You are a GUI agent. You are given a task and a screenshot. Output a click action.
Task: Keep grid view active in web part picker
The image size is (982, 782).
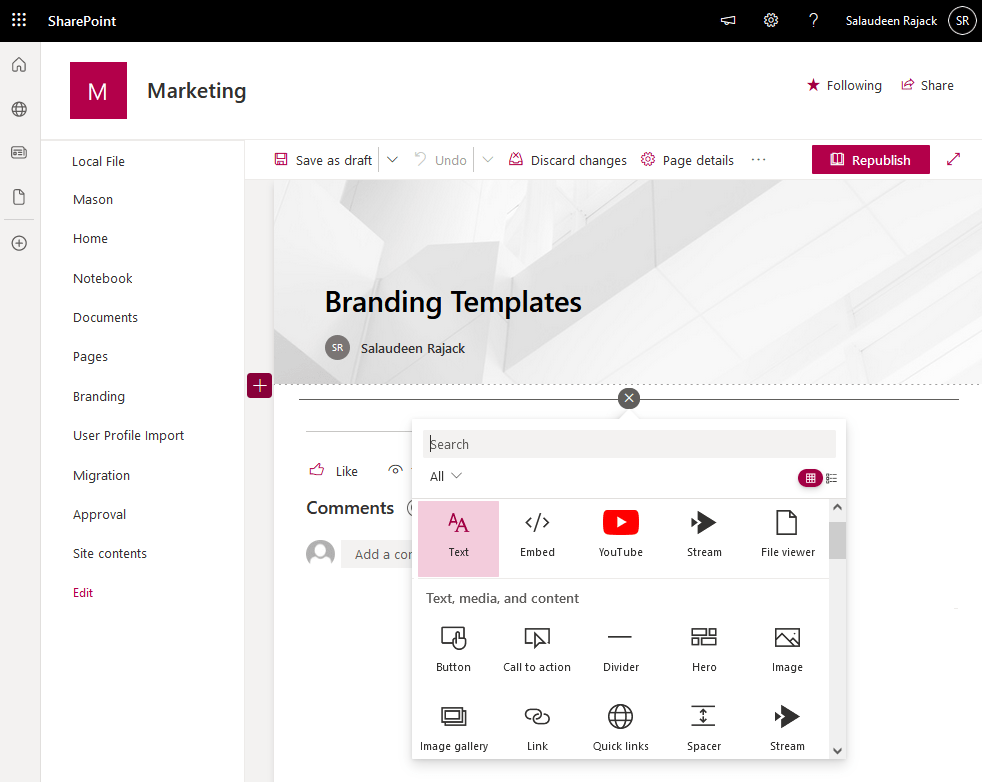click(x=810, y=478)
